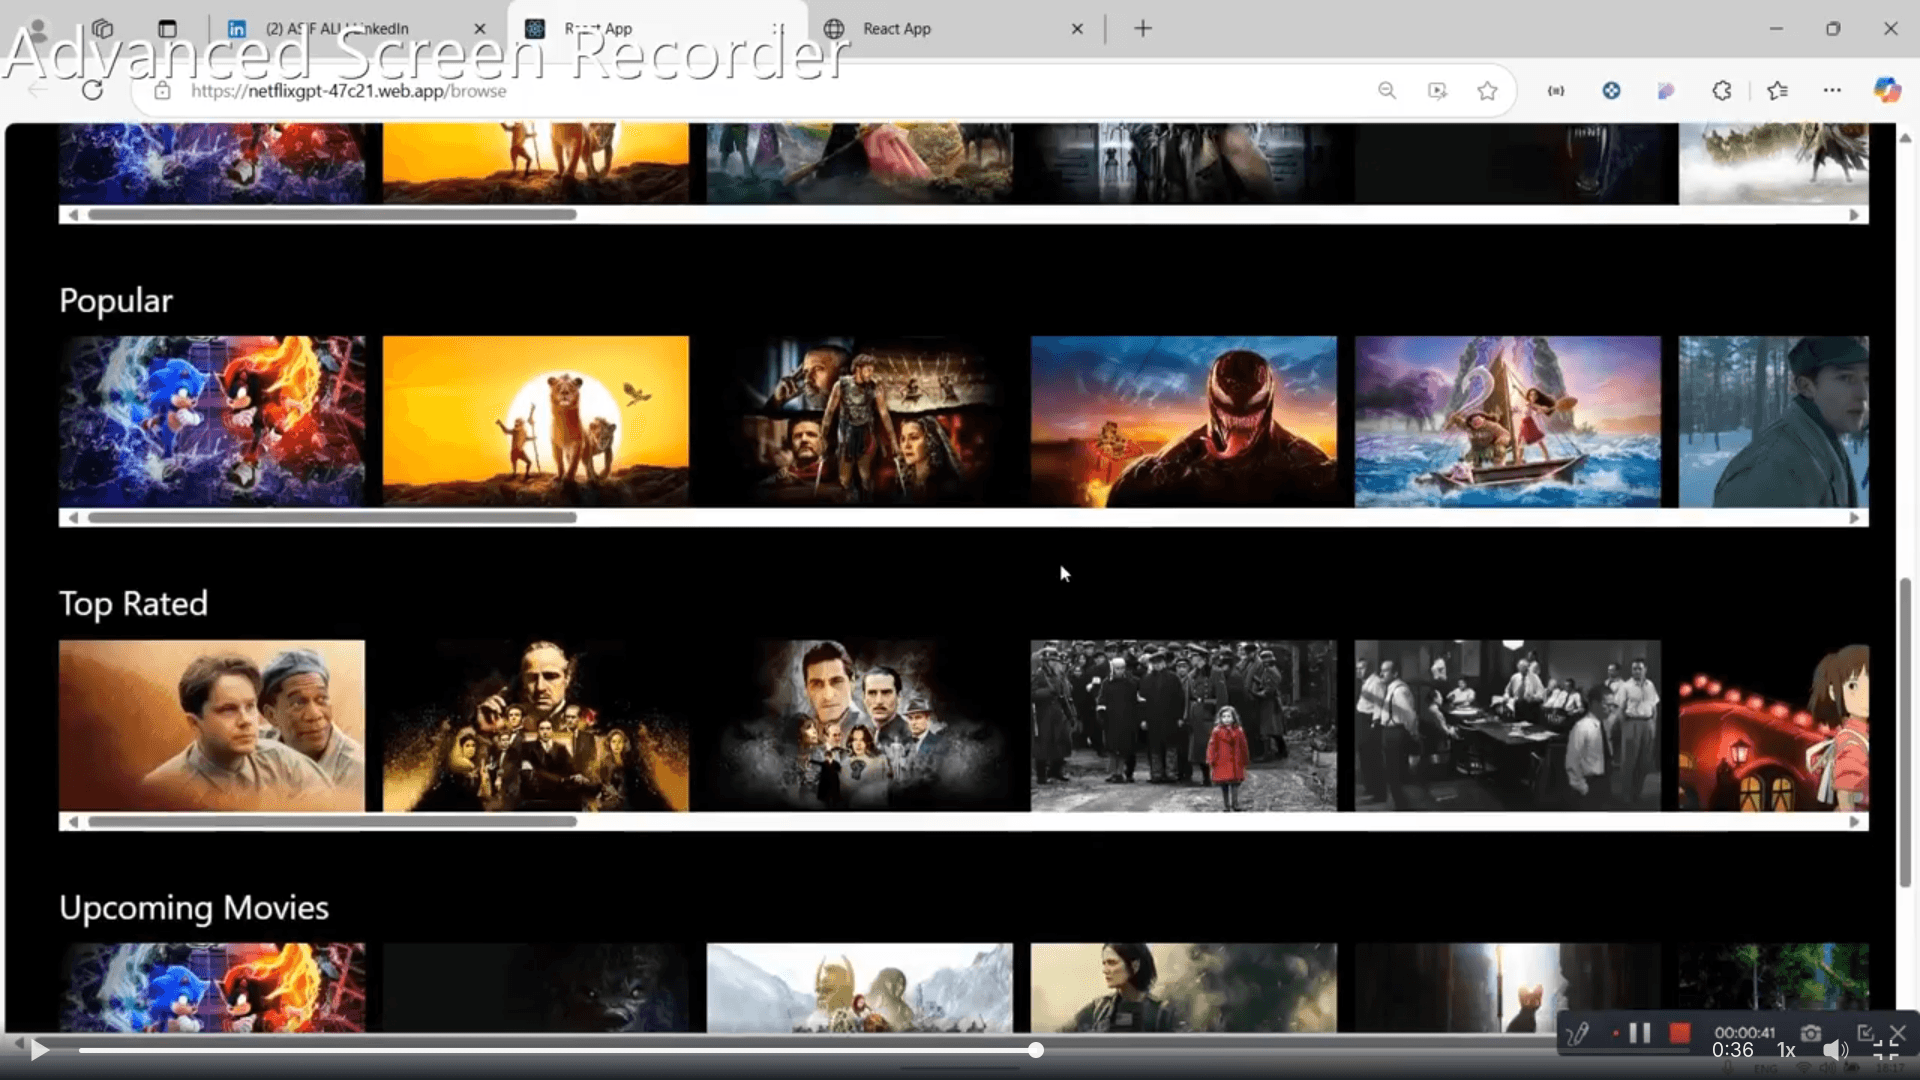The image size is (1920, 1080).
Task: Switch to the rightmost React App tab
Action: tap(955, 29)
